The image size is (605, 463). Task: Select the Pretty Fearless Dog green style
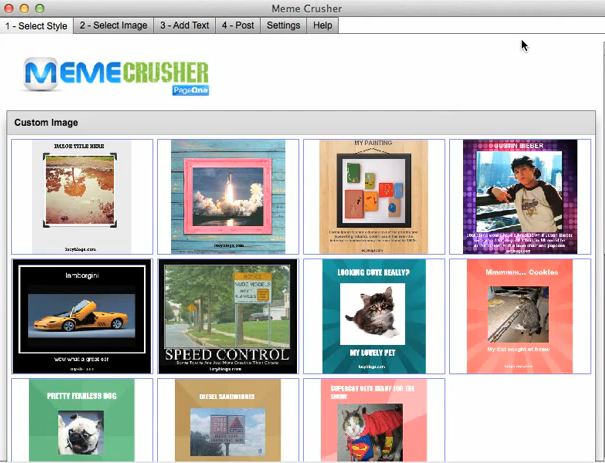click(x=82, y=420)
